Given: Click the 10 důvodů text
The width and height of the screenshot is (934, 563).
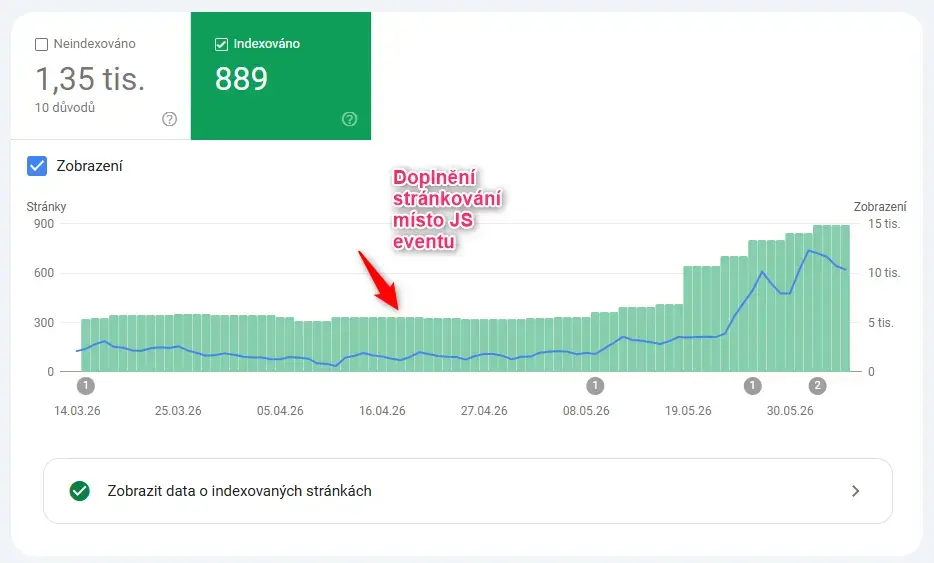Looking at the screenshot, I should tap(65, 108).
